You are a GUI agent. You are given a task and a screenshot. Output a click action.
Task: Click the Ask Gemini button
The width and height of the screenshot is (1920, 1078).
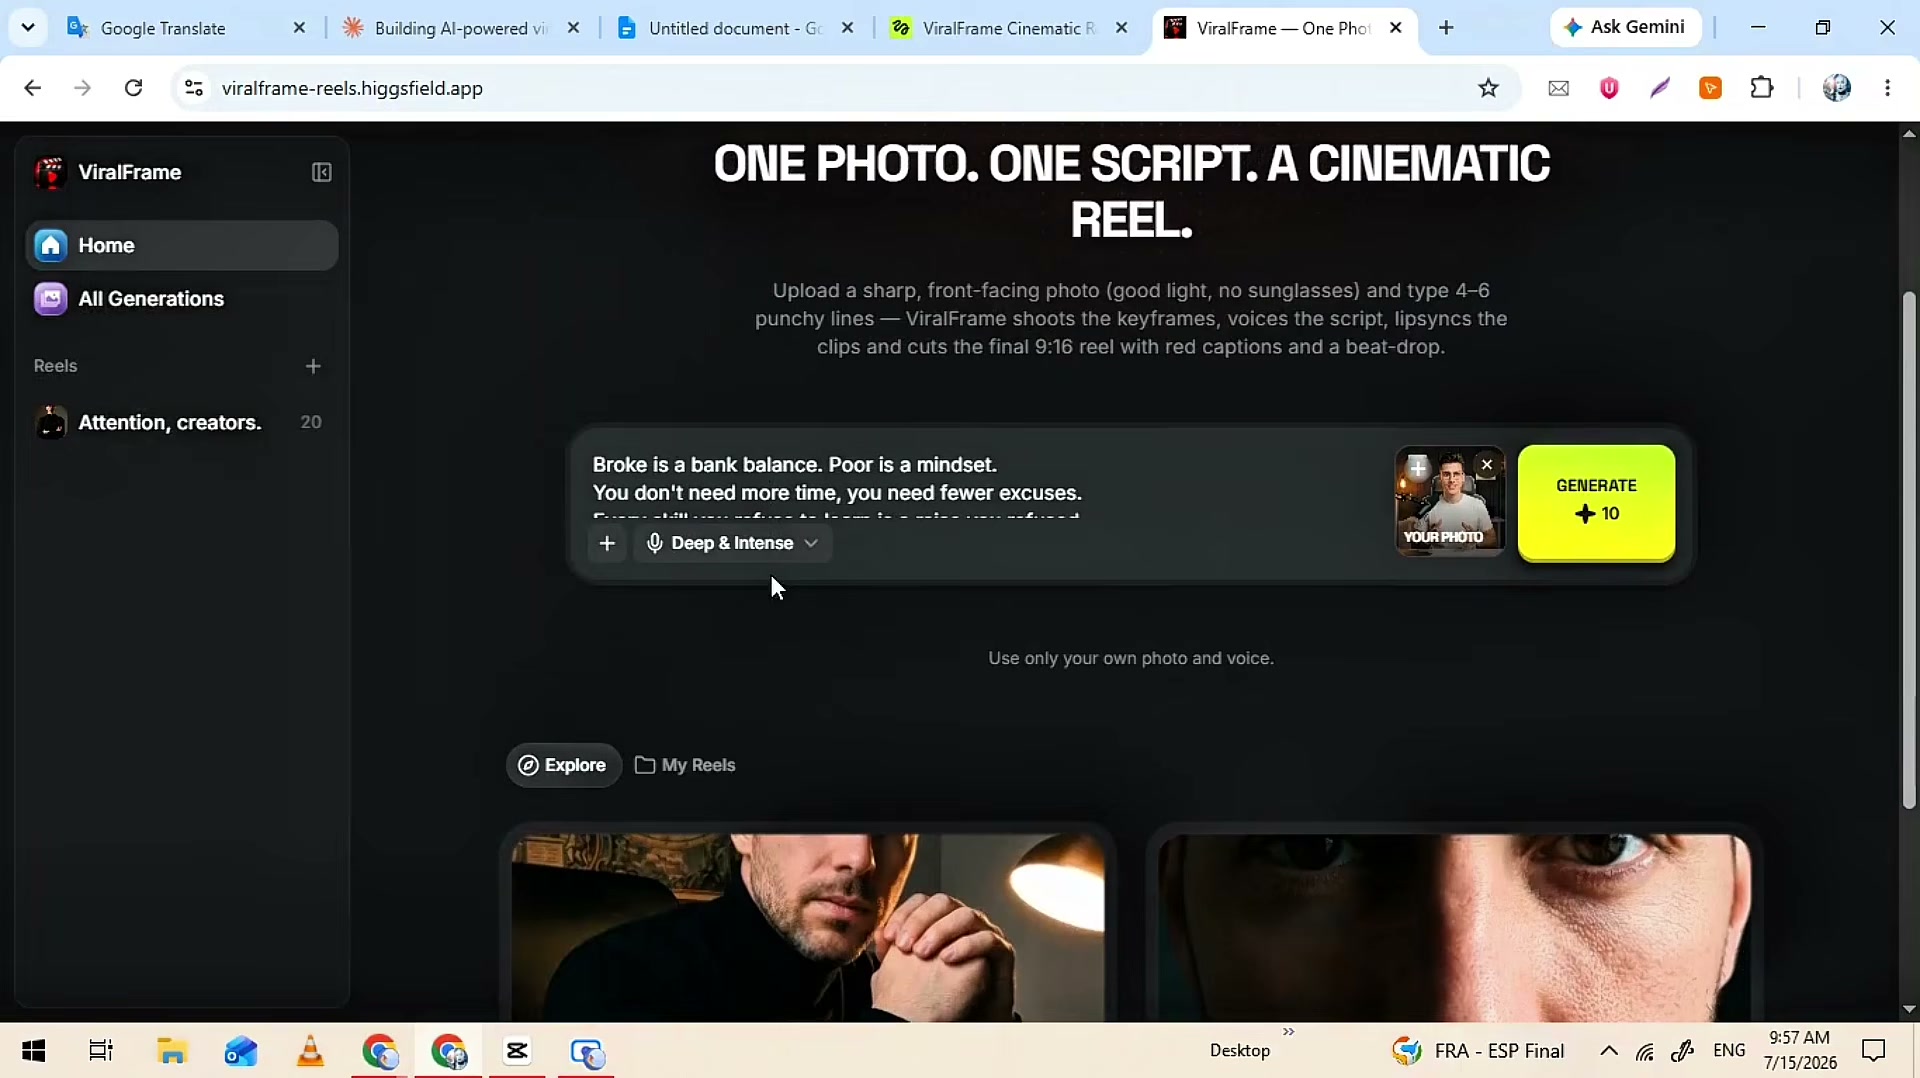[x=1626, y=28]
